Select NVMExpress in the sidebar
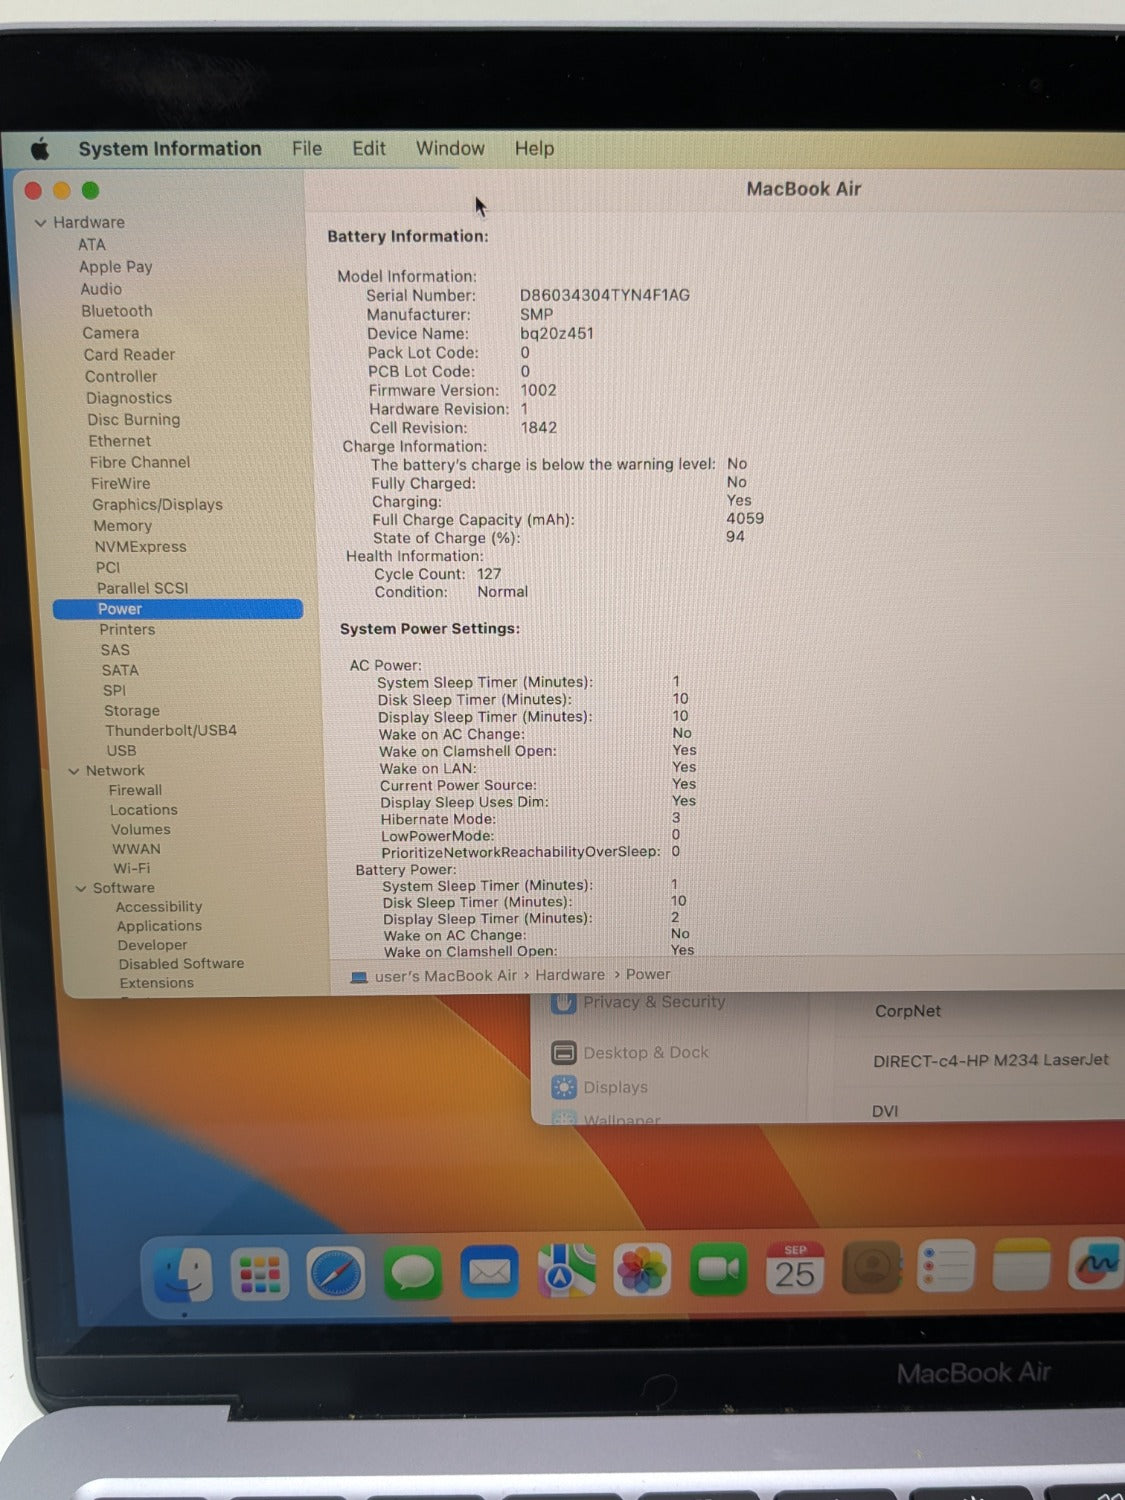Screen dimensions: 1125x1500 (x=141, y=547)
